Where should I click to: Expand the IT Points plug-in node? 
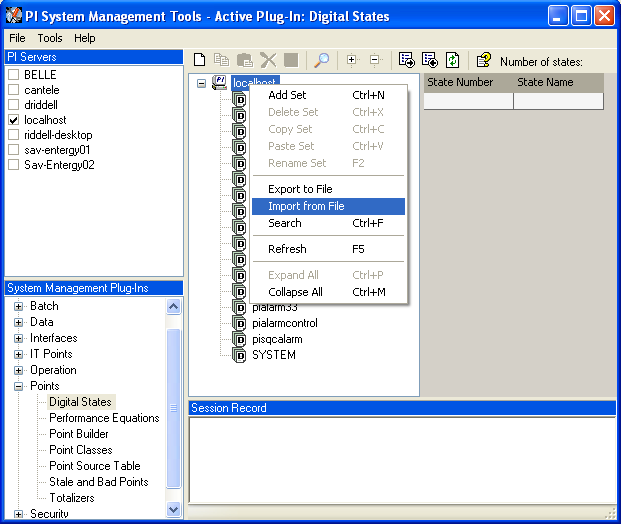(18, 354)
